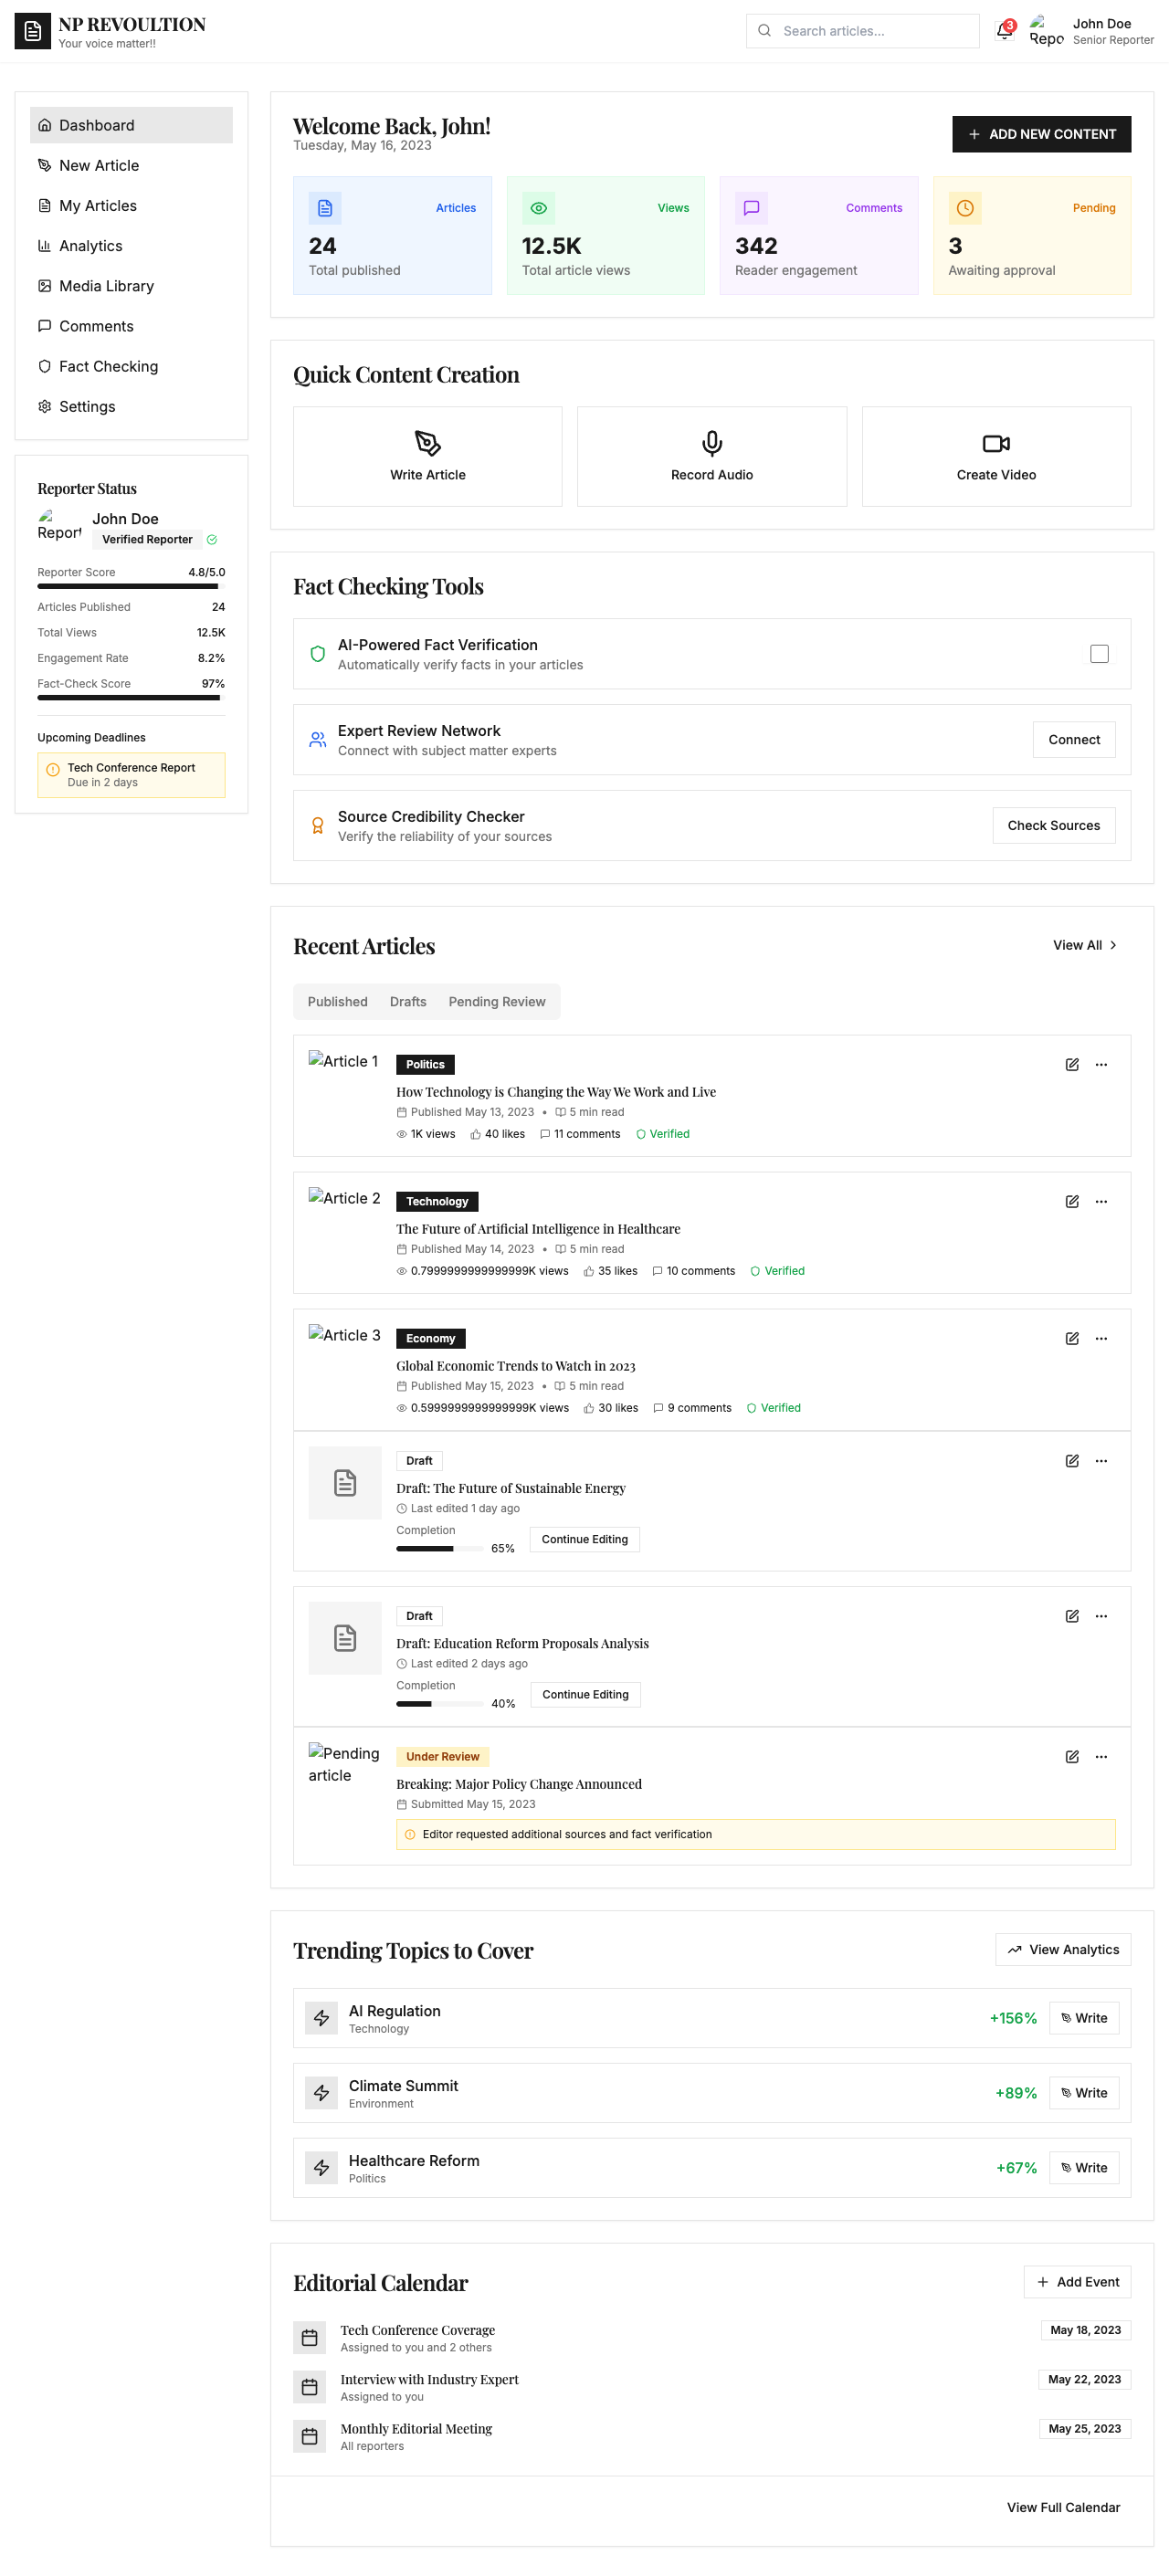Click the AI Regulation lightning icon
1169x2576 pixels.
[321, 2018]
